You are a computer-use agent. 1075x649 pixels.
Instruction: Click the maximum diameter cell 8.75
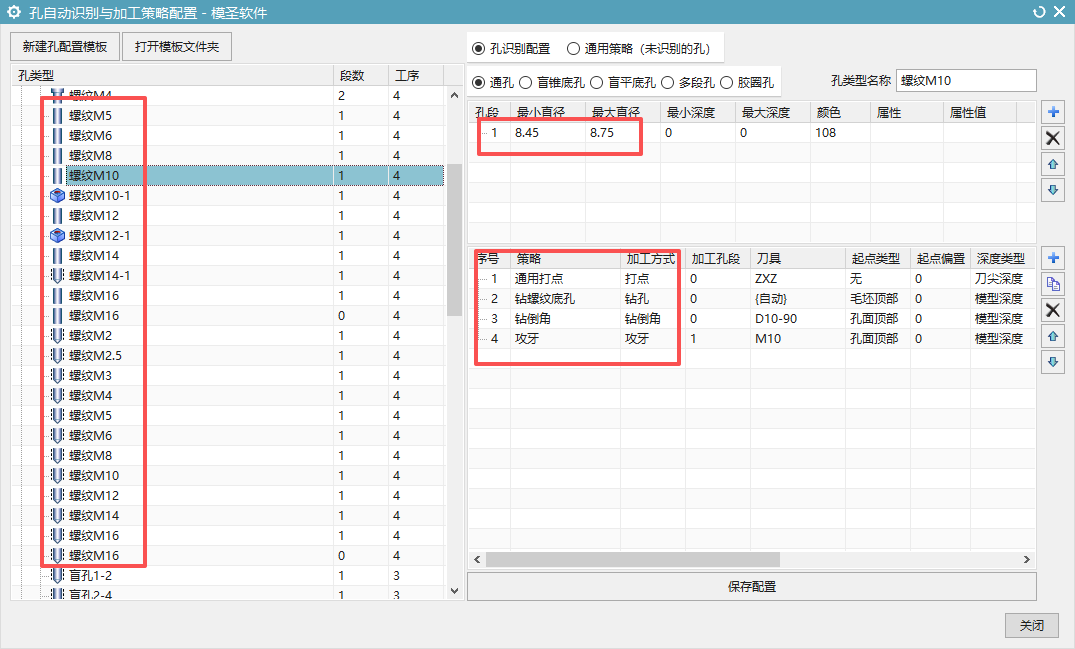pos(623,132)
